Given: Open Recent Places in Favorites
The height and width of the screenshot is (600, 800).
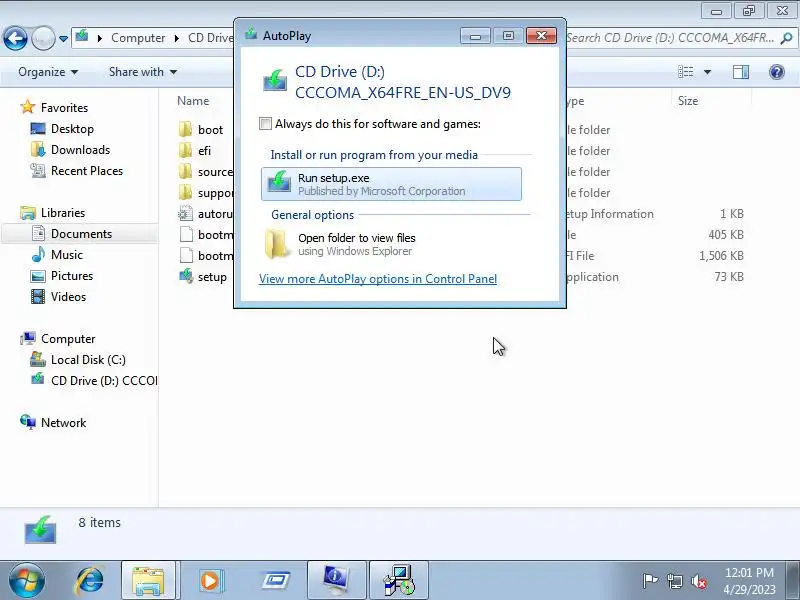Looking at the screenshot, I should pos(87,170).
